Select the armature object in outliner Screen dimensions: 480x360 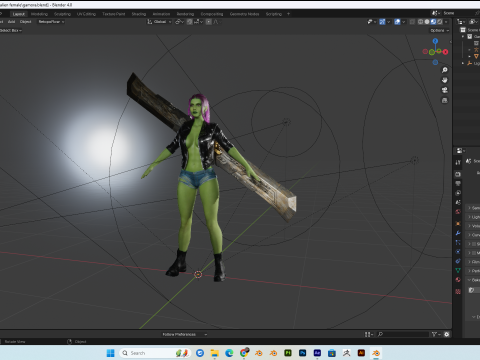point(476,50)
